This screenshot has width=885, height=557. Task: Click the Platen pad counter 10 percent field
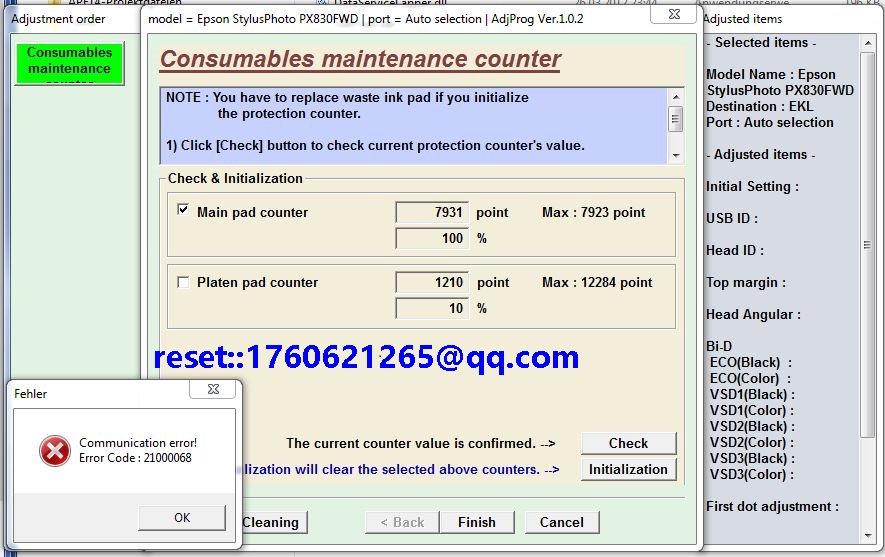(432, 308)
